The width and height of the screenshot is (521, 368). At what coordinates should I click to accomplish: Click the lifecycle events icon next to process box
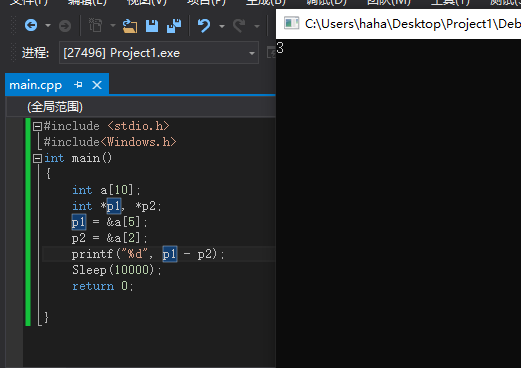pos(271,53)
